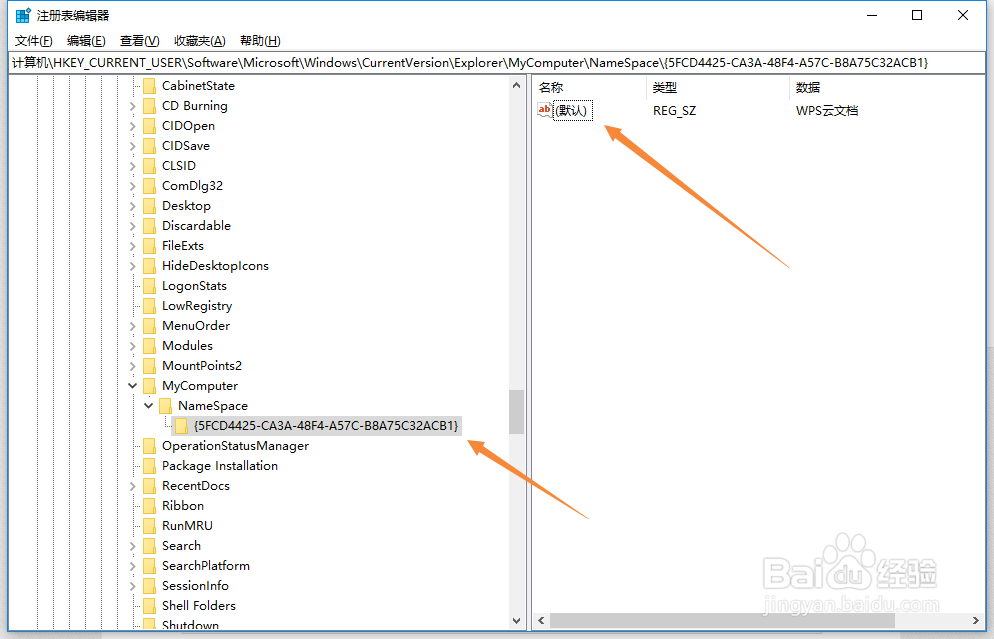
Task: Click the {5FCD4425...} key folder icon
Action: [x=181, y=426]
